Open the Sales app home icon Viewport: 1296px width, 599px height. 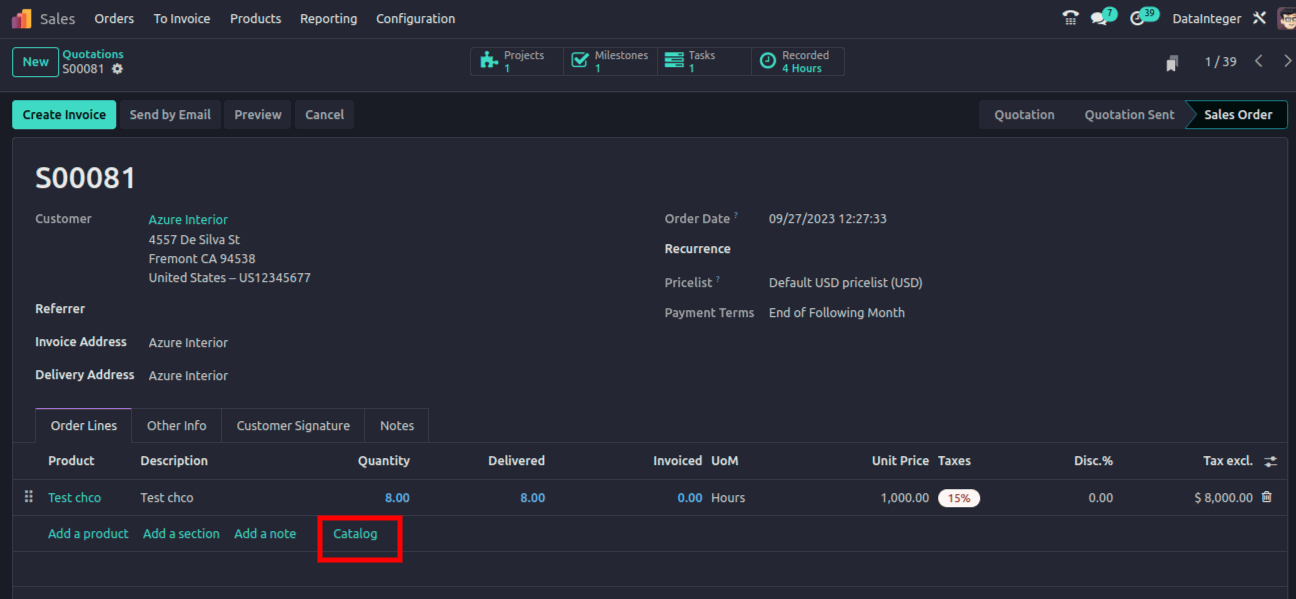click(22, 19)
